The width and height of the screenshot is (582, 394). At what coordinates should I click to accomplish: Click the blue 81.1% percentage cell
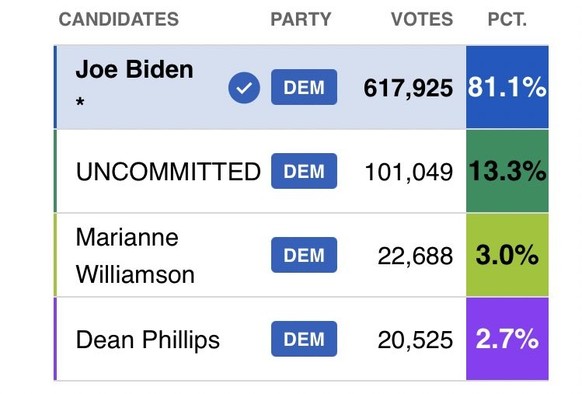click(x=507, y=87)
